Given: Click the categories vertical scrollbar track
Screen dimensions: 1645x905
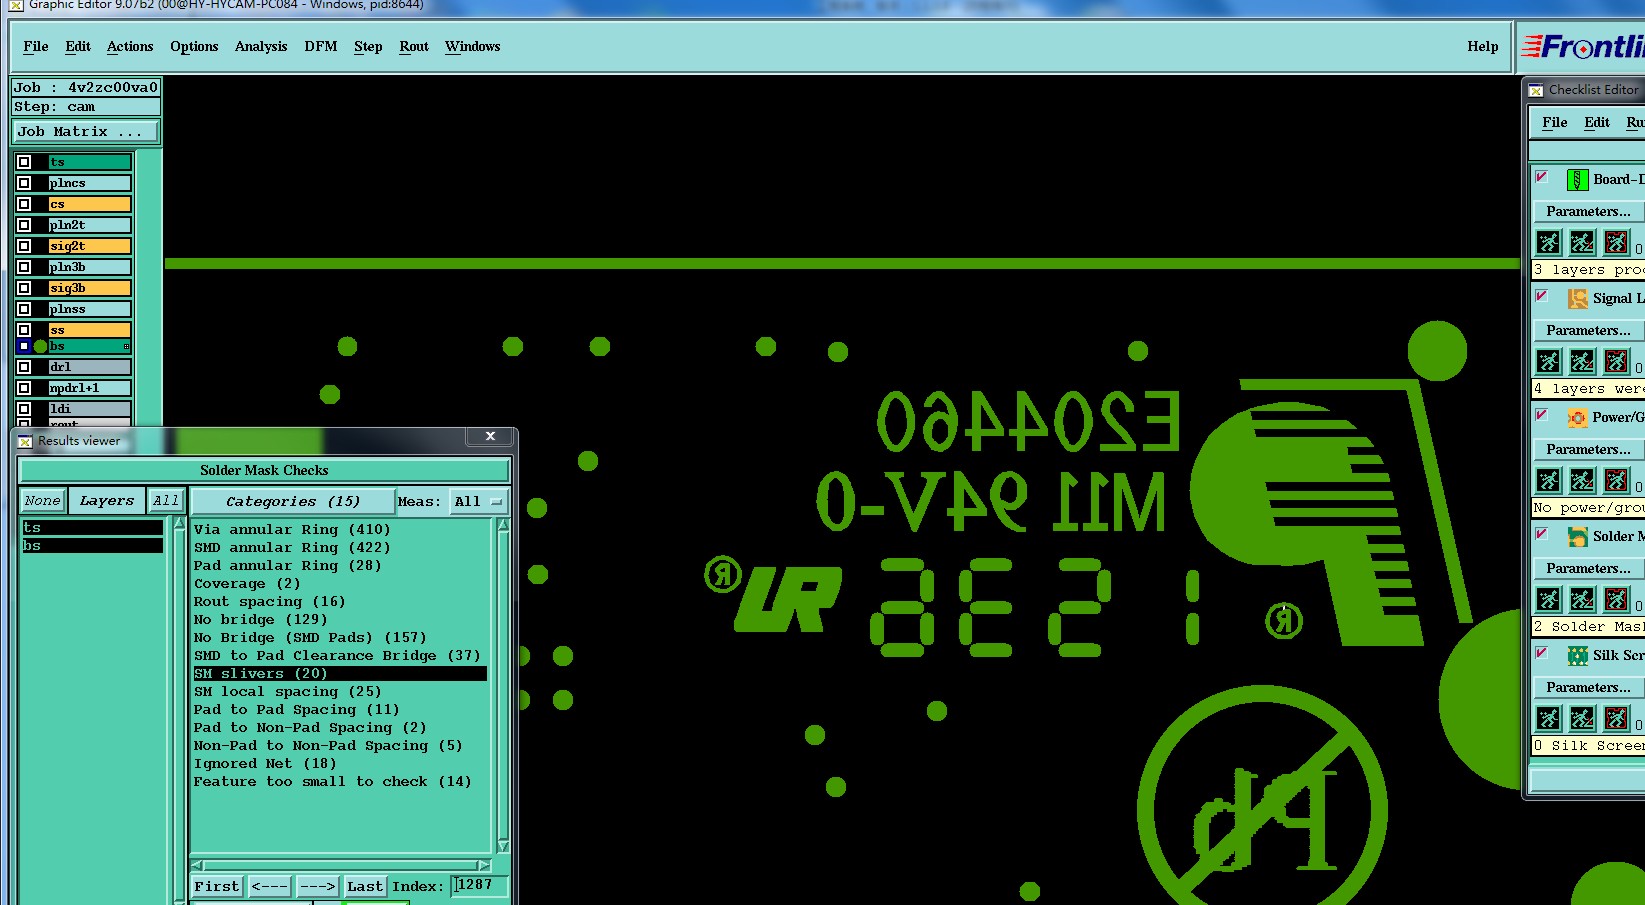Looking at the screenshot, I should point(503,685).
